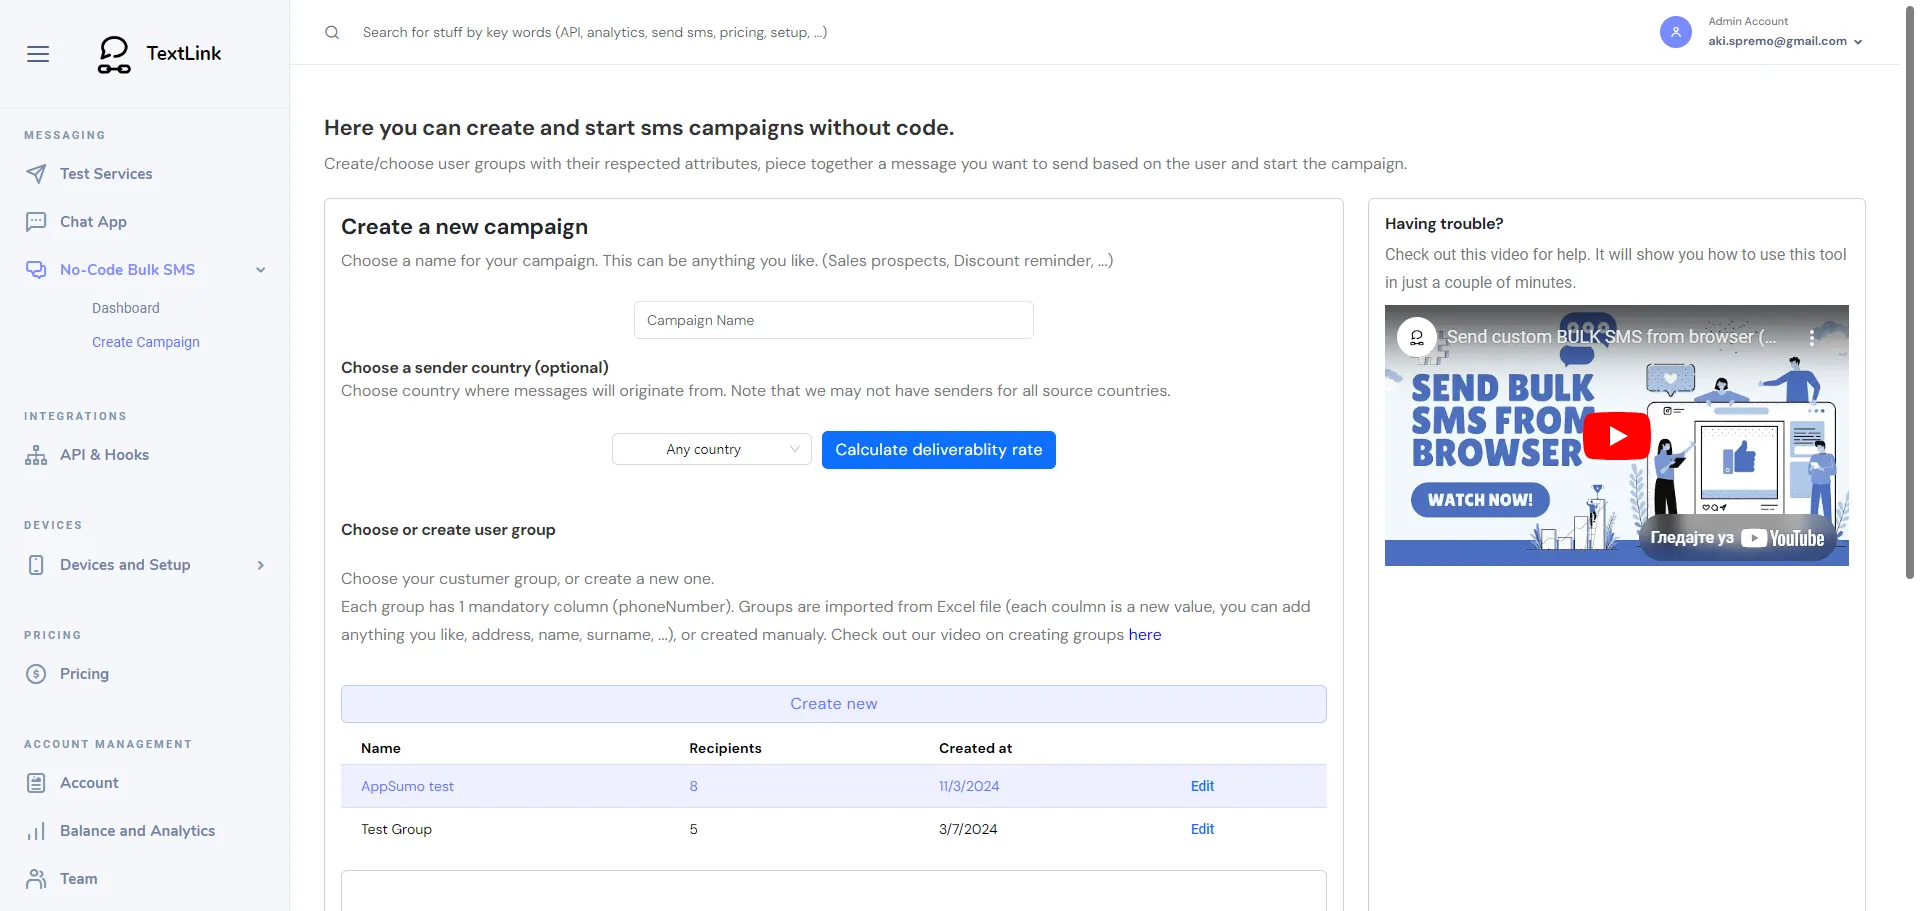1920x911 pixels.
Task: Open the YouTube video options menu
Action: [x=1811, y=337]
